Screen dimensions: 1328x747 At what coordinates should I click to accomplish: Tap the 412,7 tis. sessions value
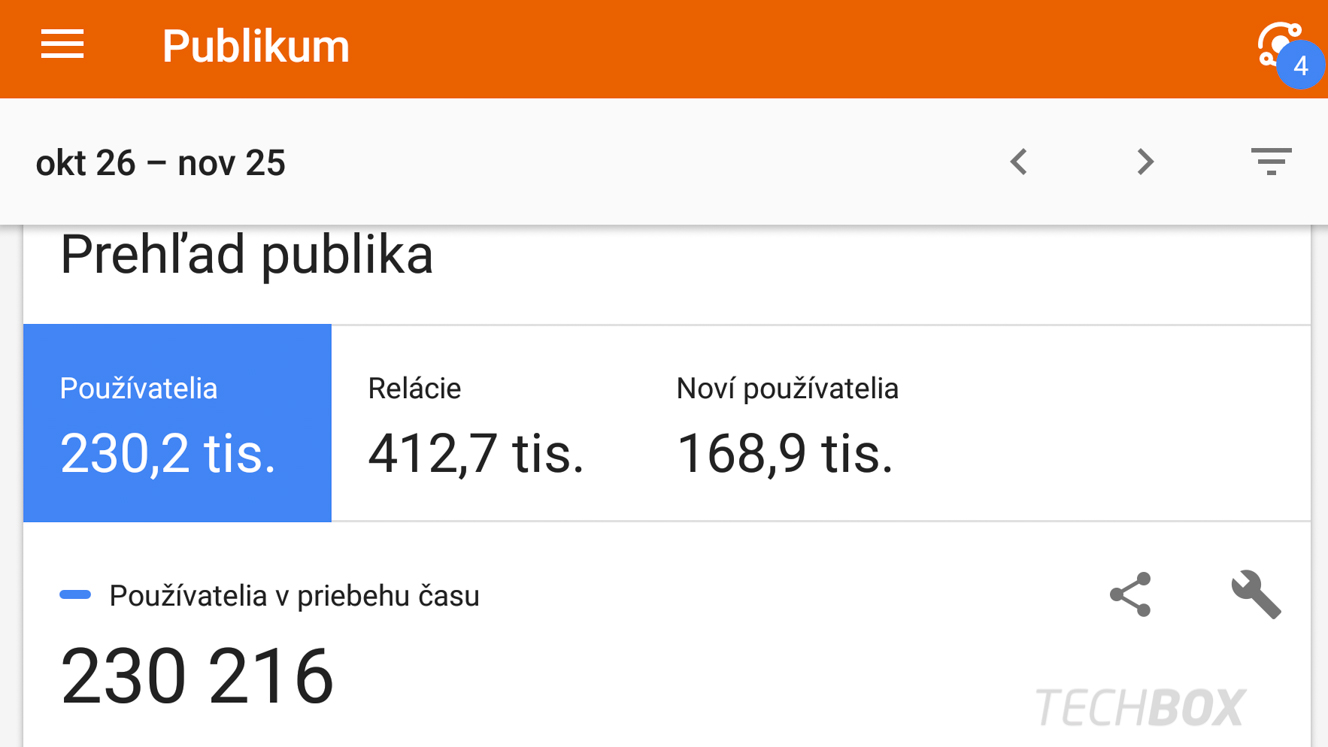tap(476, 454)
